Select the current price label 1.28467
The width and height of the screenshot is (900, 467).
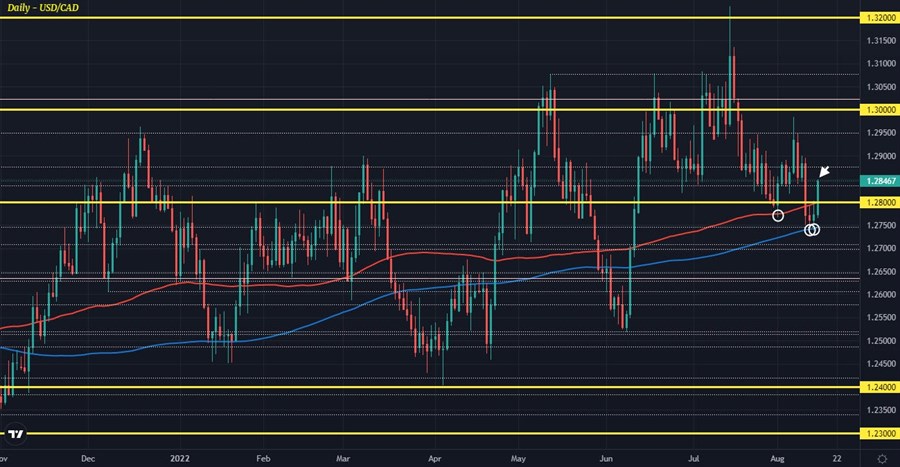[x=879, y=181]
